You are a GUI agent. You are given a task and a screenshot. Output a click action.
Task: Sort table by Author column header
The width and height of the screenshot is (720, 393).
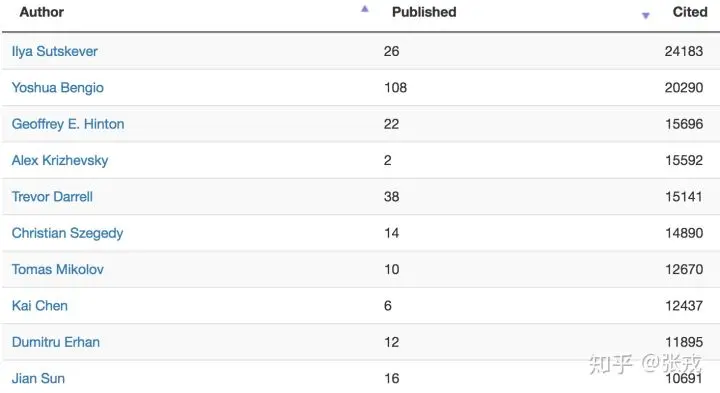point(41,12)
